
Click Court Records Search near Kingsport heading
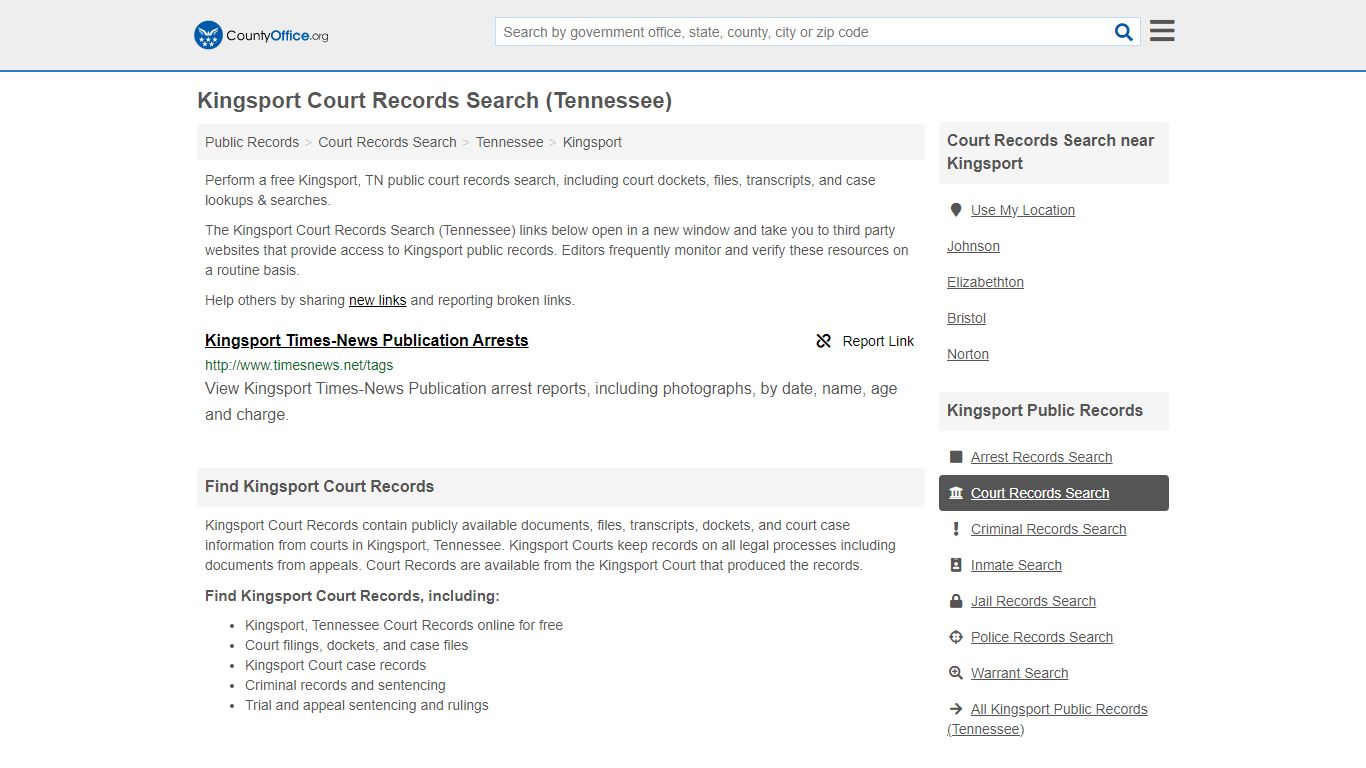[x=1050, y=152]
